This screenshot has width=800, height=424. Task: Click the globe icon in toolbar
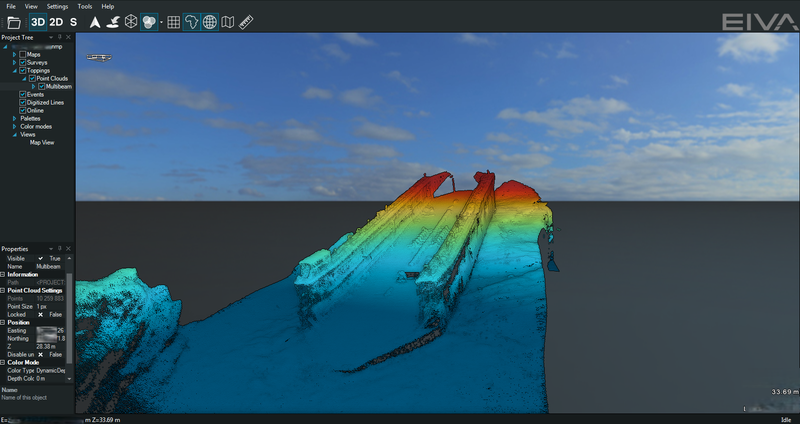[x=210, y=21]
